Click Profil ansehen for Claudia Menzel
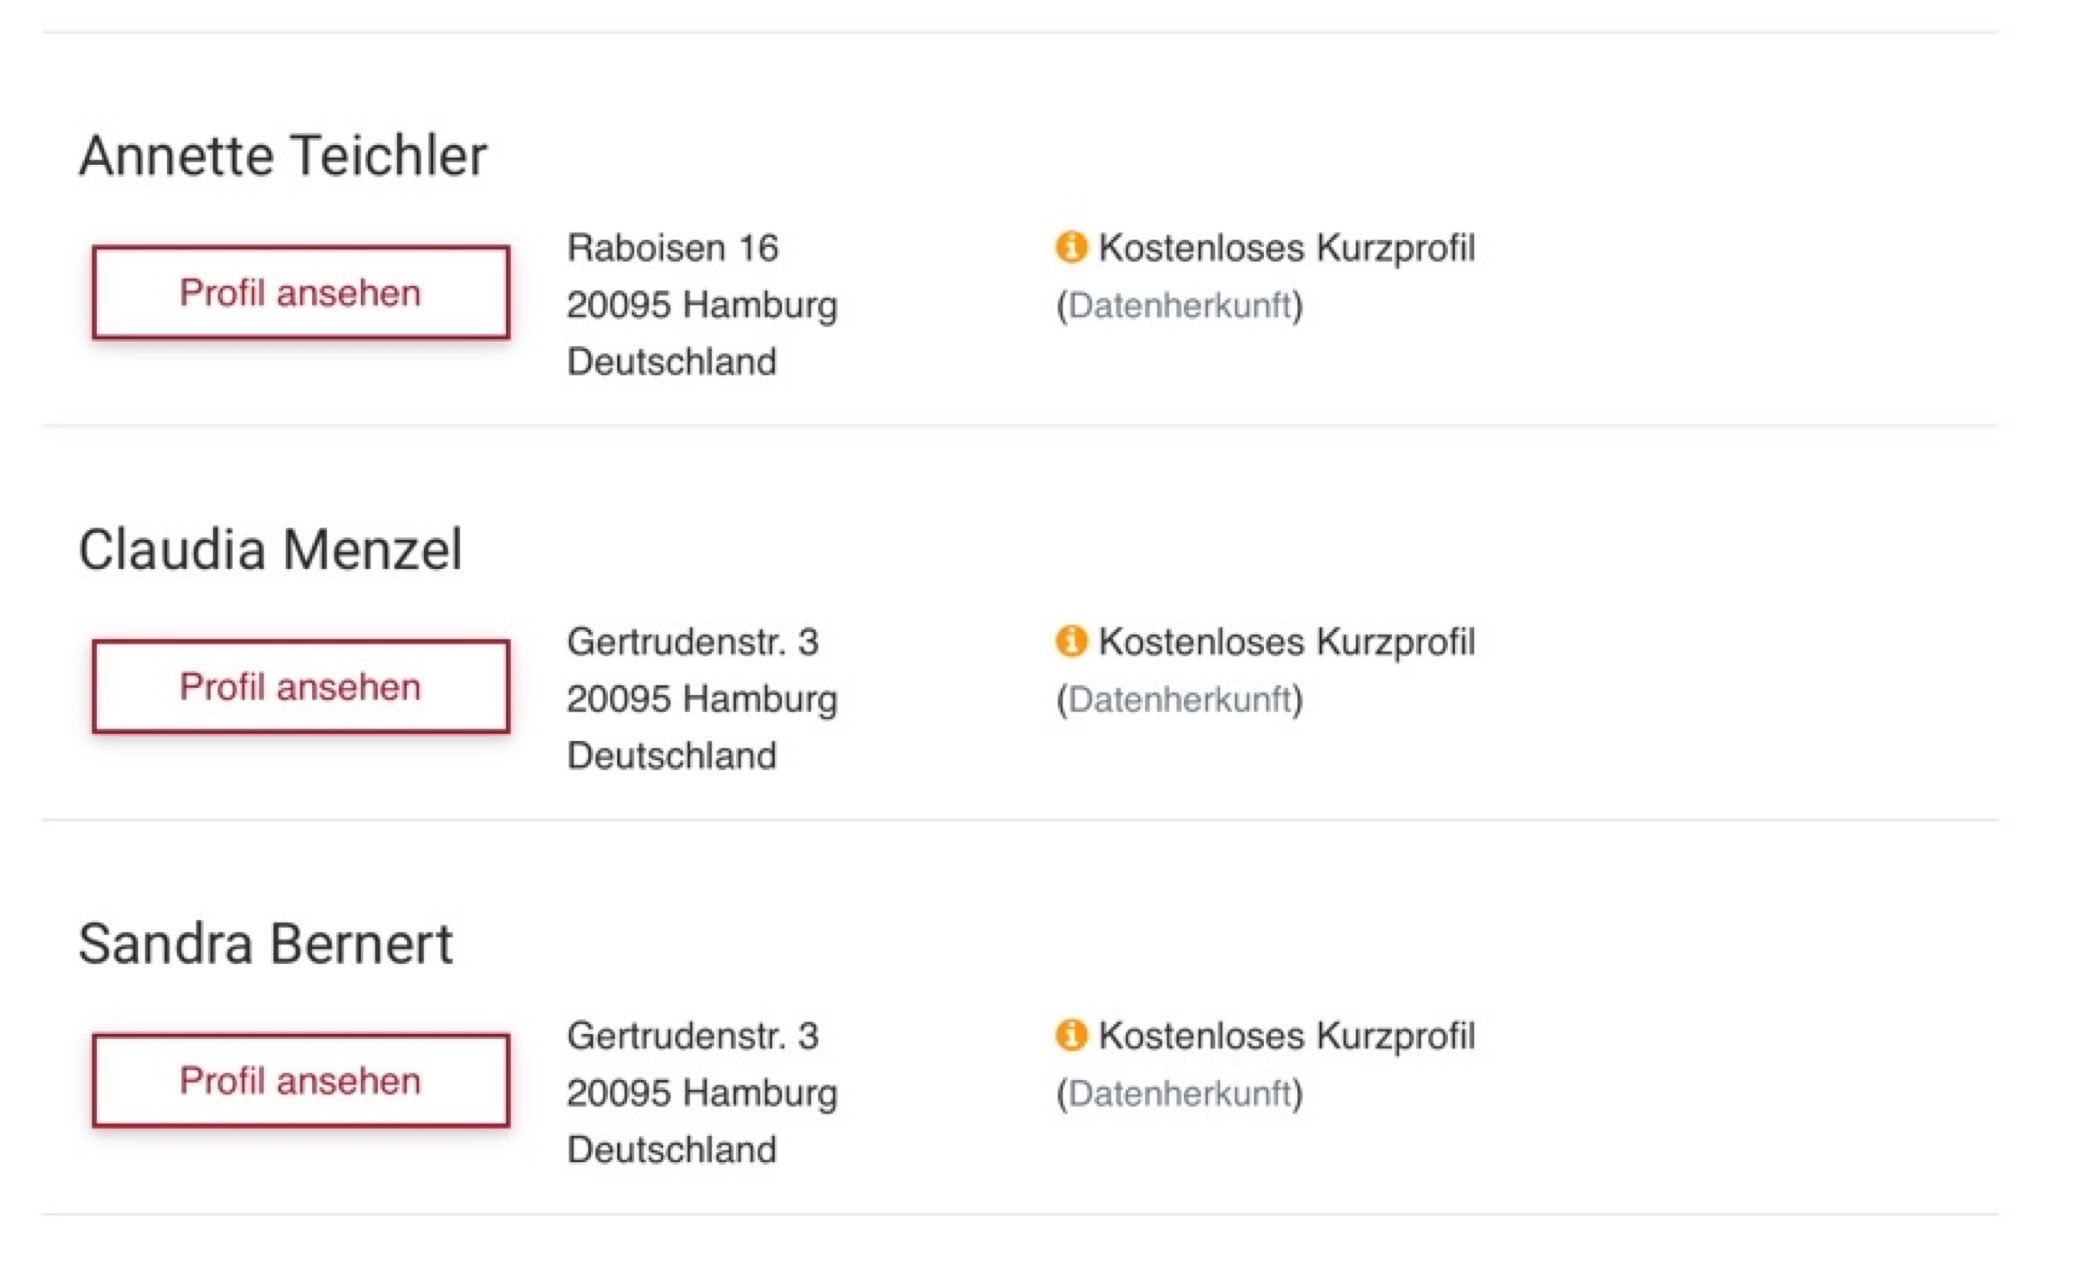Viewport: 2082px width, 1264px height. (x=300, y=687)
